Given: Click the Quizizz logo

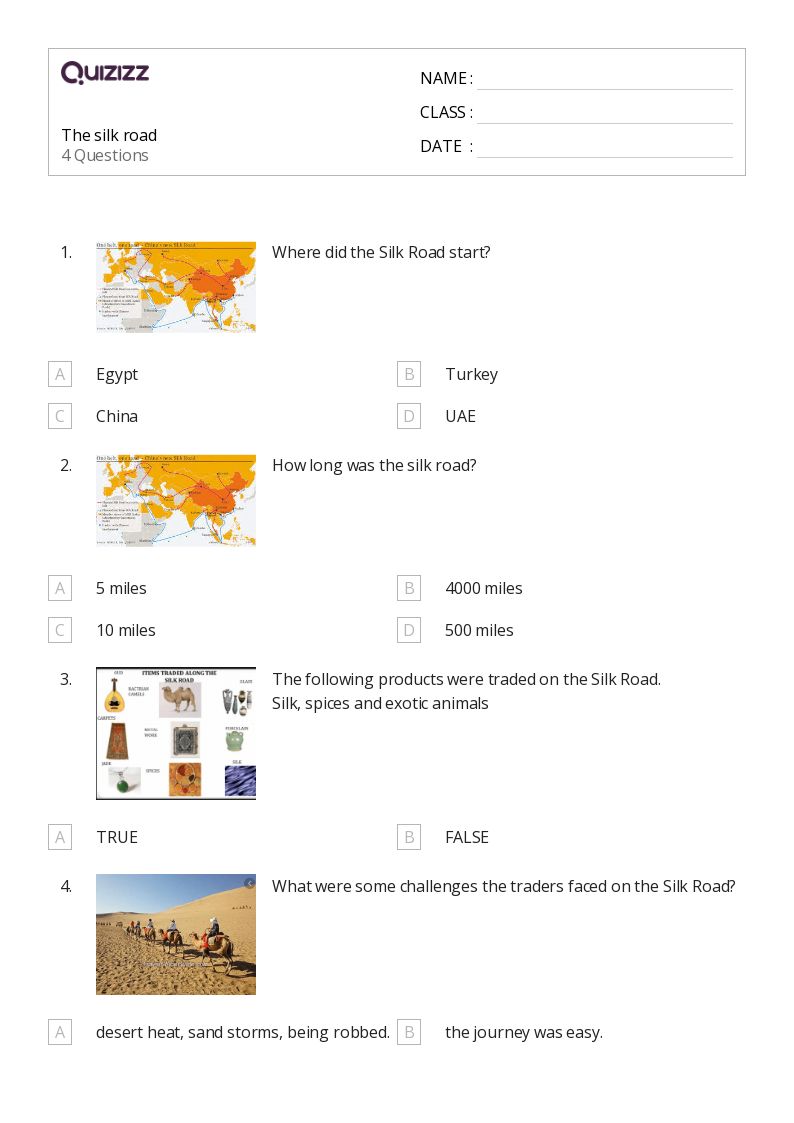Looking at the screenshot, I should coord(105,72).
